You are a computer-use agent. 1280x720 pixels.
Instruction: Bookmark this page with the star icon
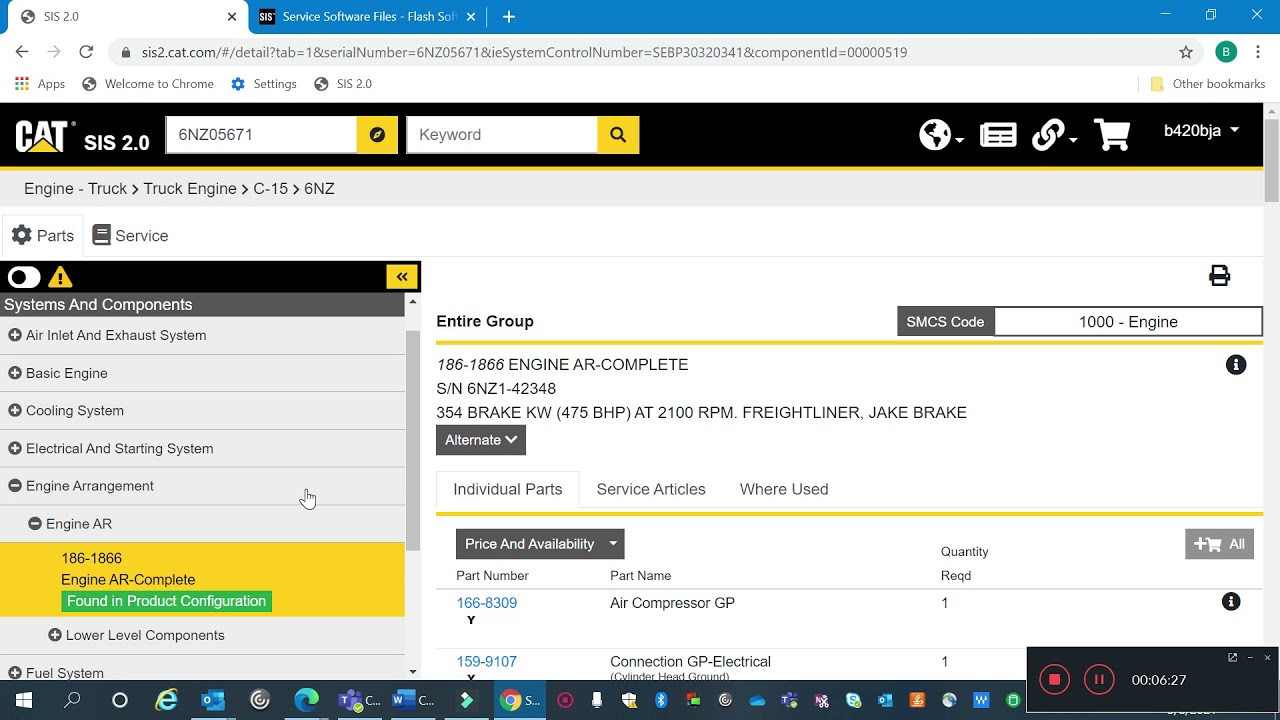[1186, 52]
